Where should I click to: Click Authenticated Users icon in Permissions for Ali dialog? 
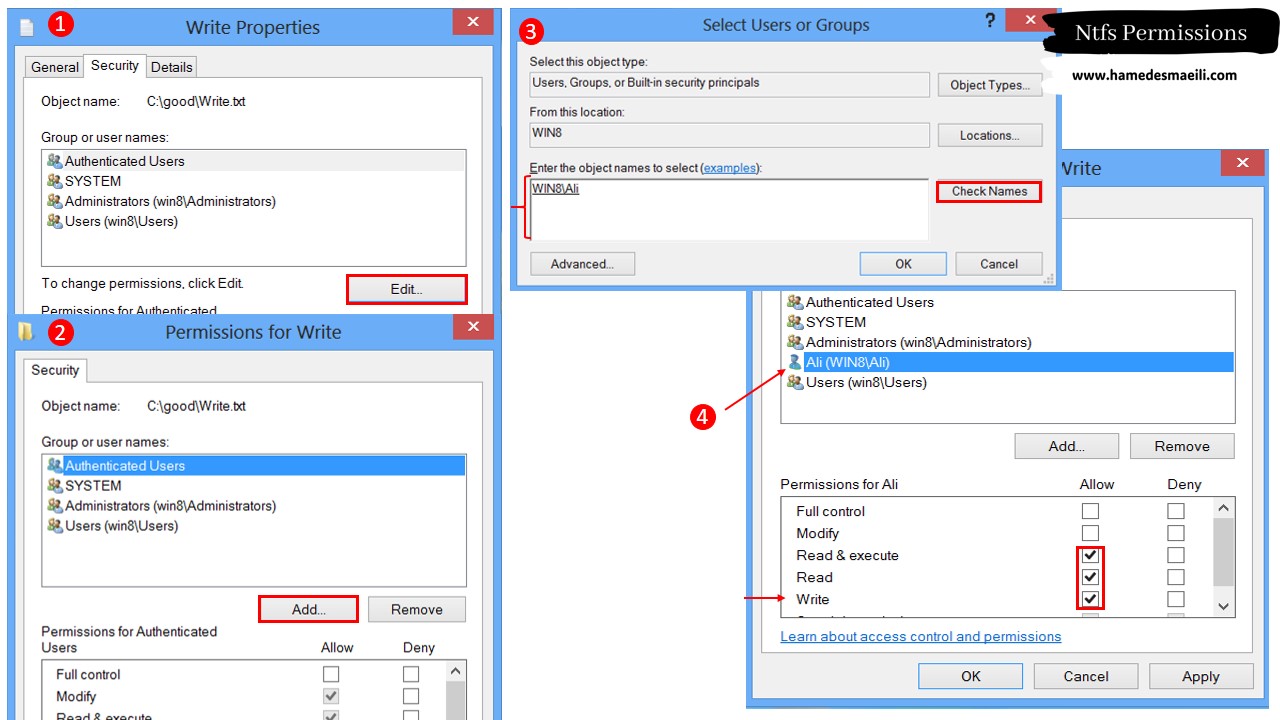click(795, 302)
